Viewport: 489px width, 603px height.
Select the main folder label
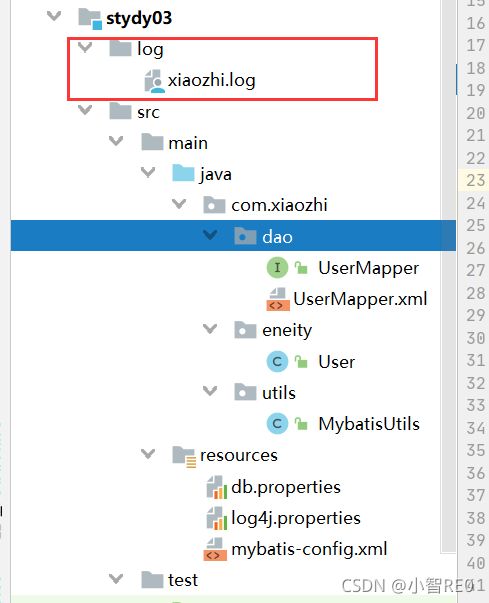pos(188,143)
